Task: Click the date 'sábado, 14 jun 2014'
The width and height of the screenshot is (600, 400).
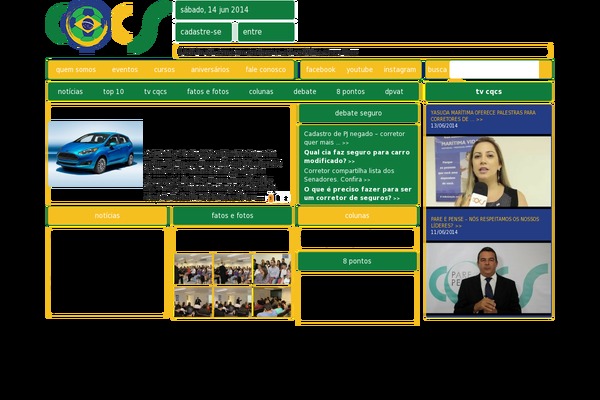Action: pos(214,10)
